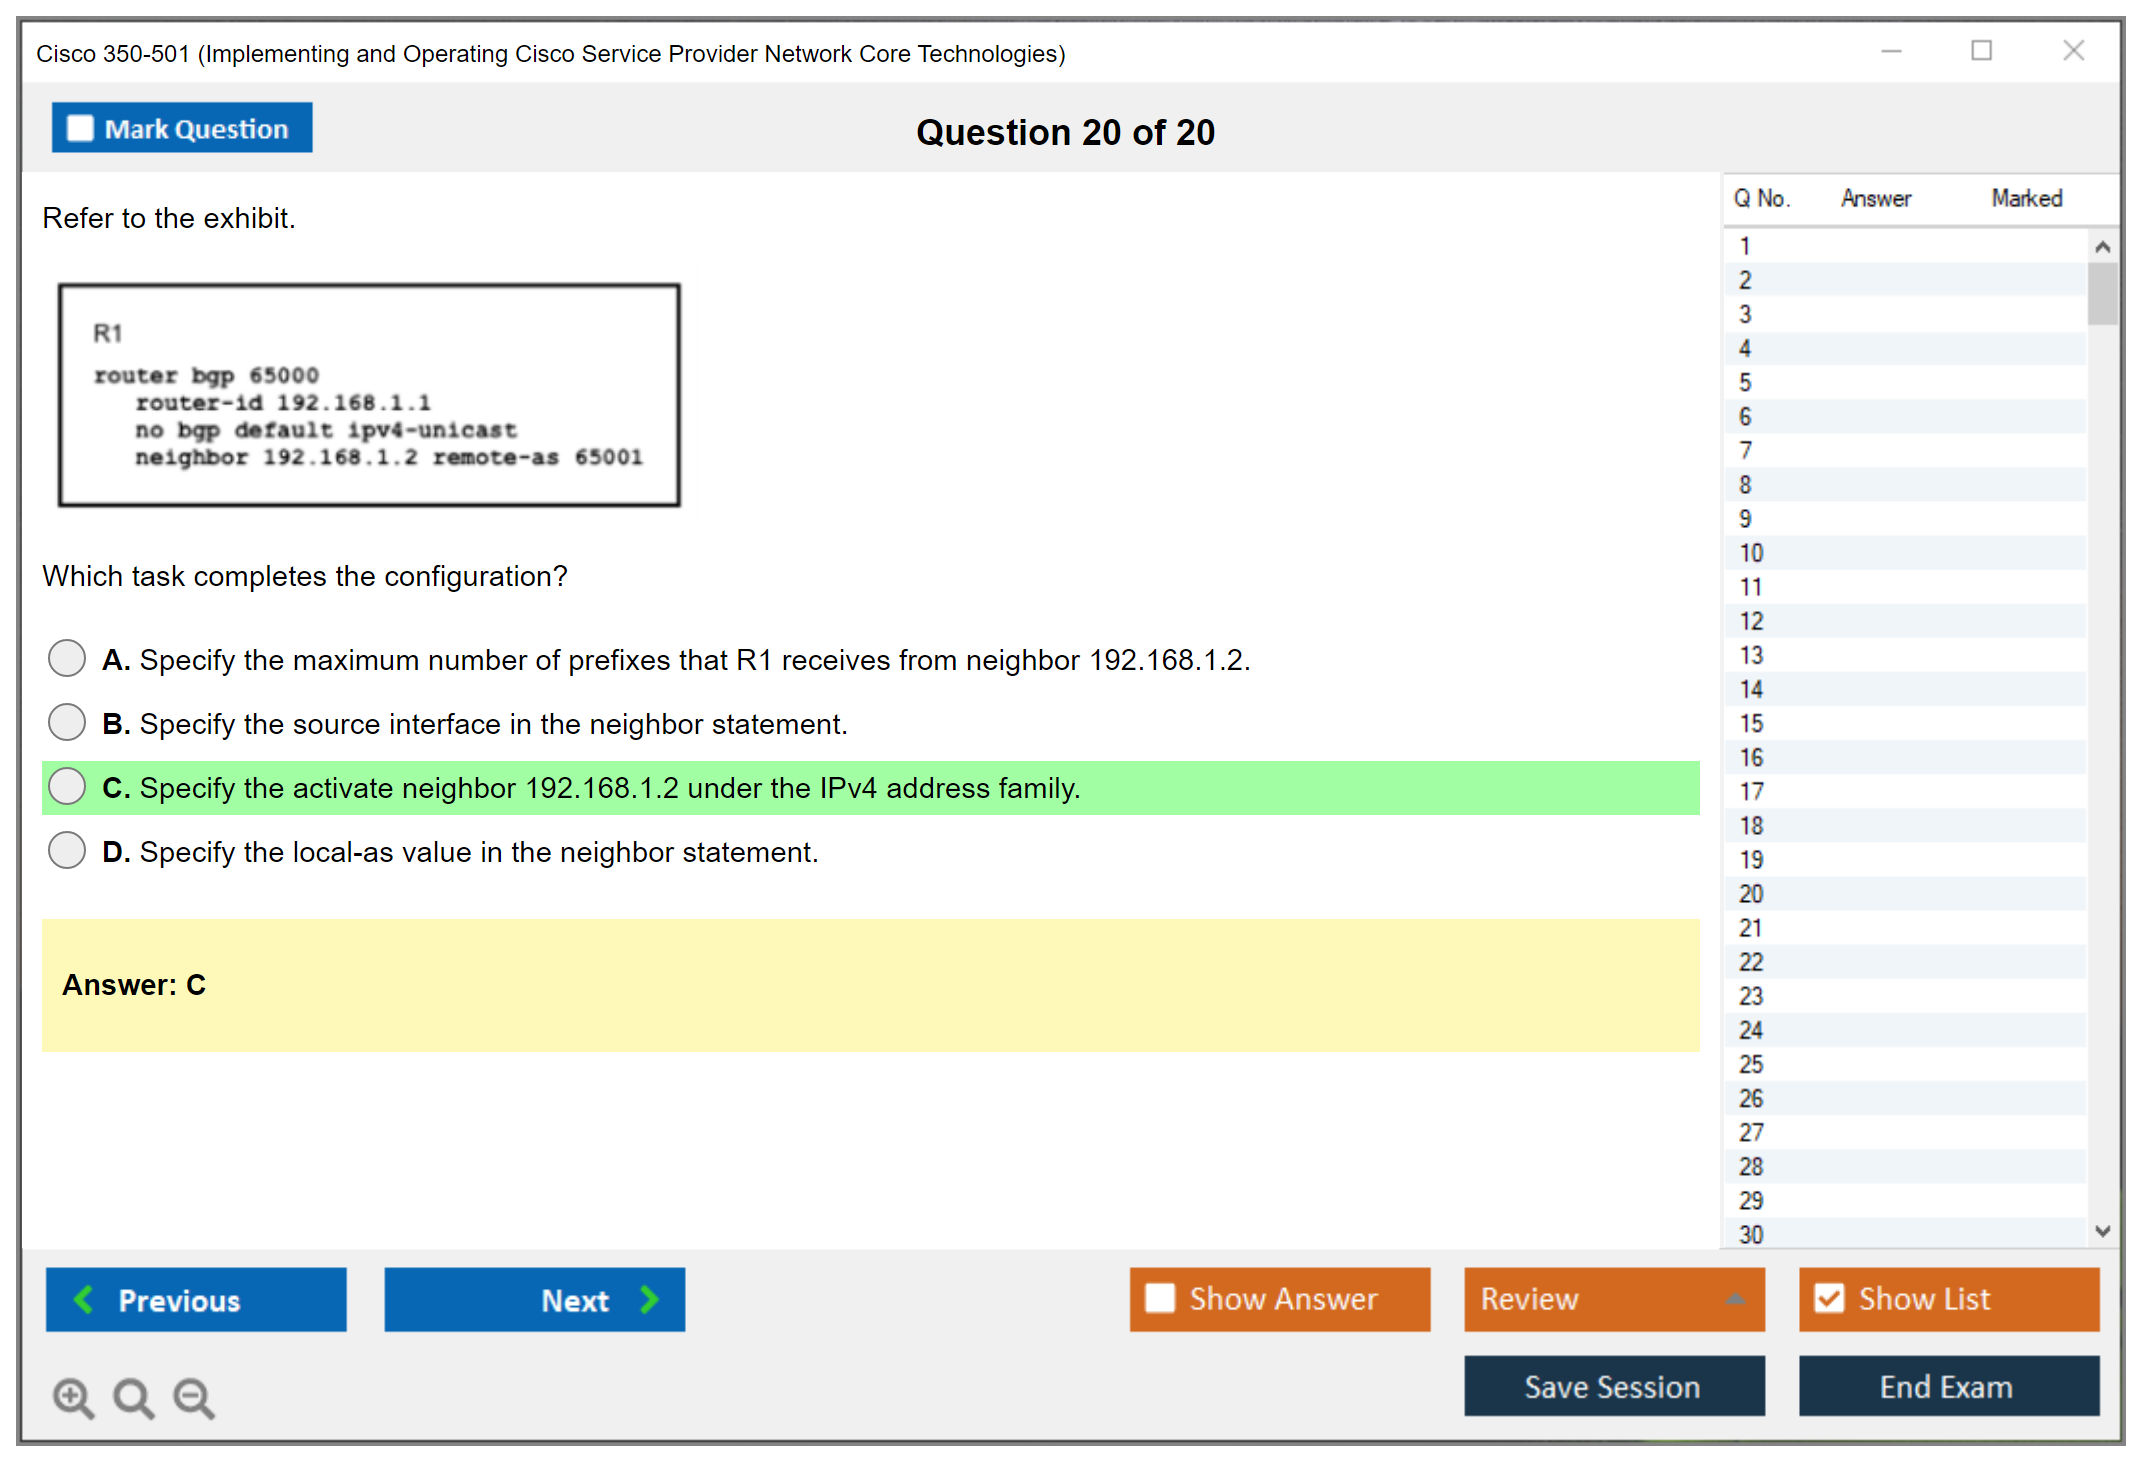Maximize the exam window
This screenshot has height=1470, width=2150.
(x=1981, y=51)
